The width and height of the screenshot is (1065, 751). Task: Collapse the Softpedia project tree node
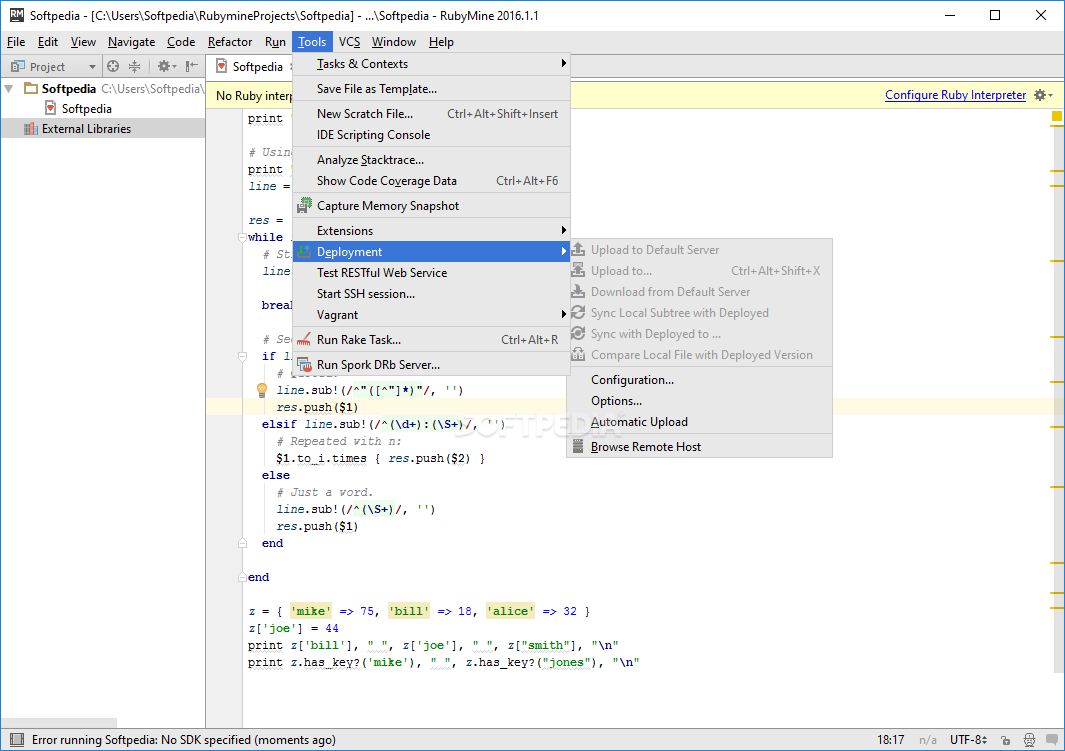tap(9, 88)
